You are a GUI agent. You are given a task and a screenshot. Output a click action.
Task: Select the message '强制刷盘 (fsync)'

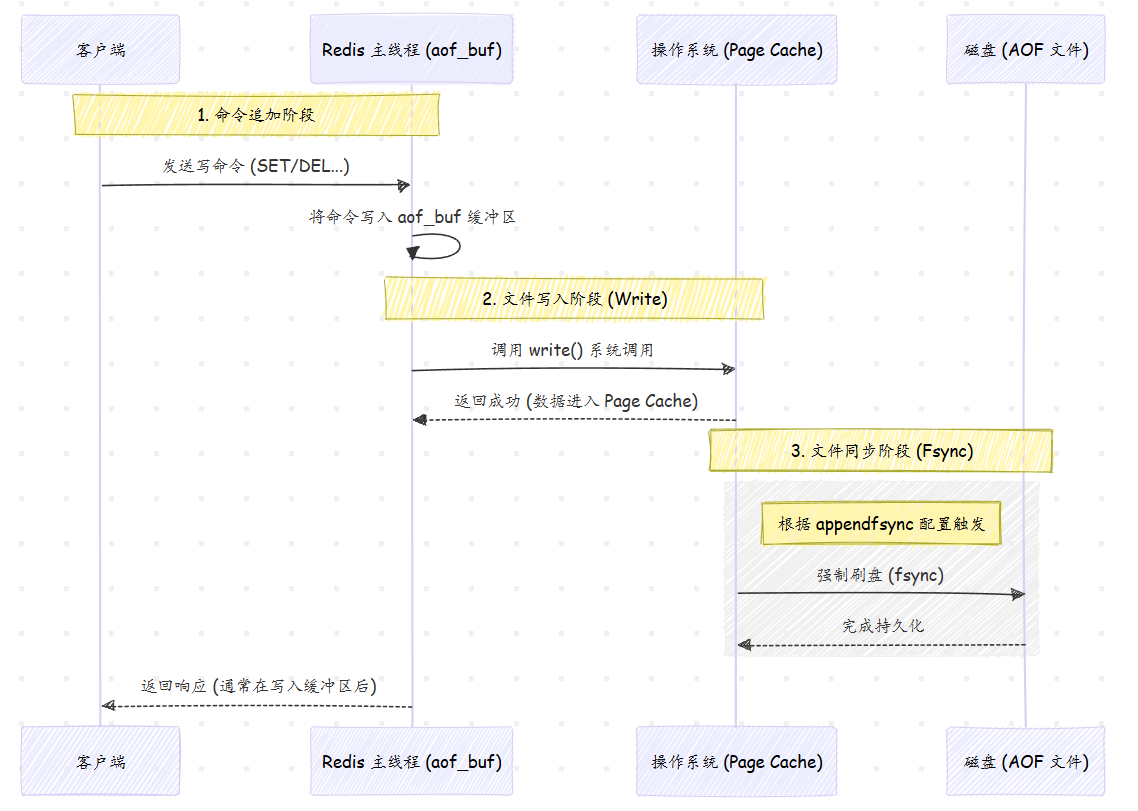coord(880,575)
